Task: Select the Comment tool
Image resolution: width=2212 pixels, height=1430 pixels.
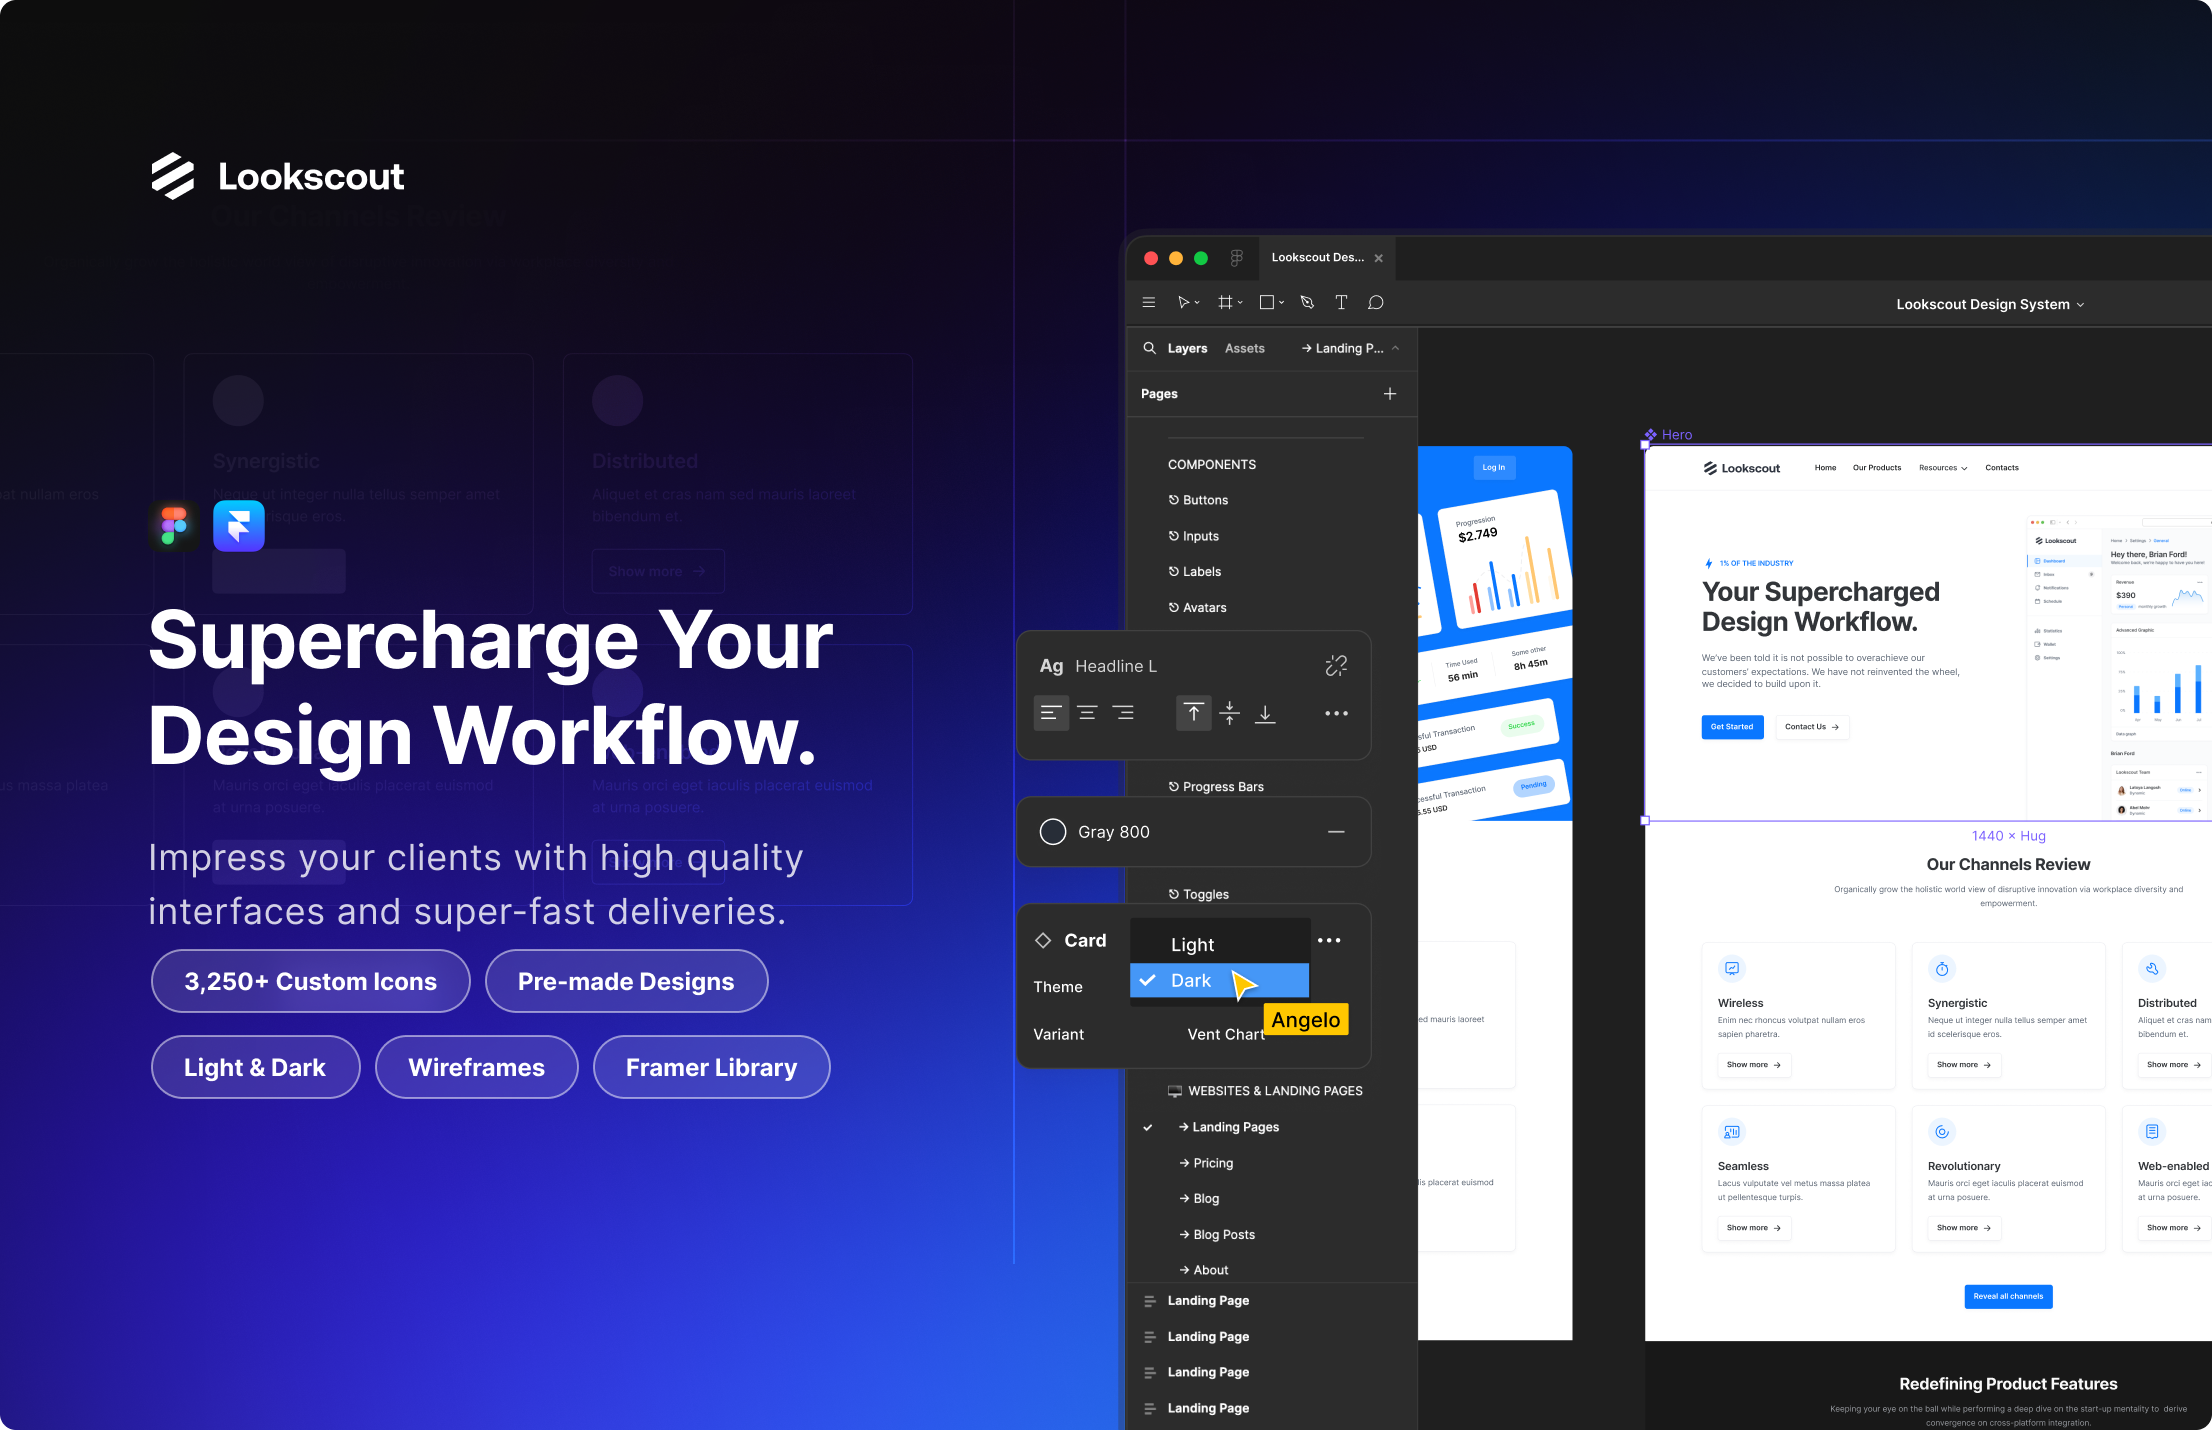Action: [x=1376, y=302]
